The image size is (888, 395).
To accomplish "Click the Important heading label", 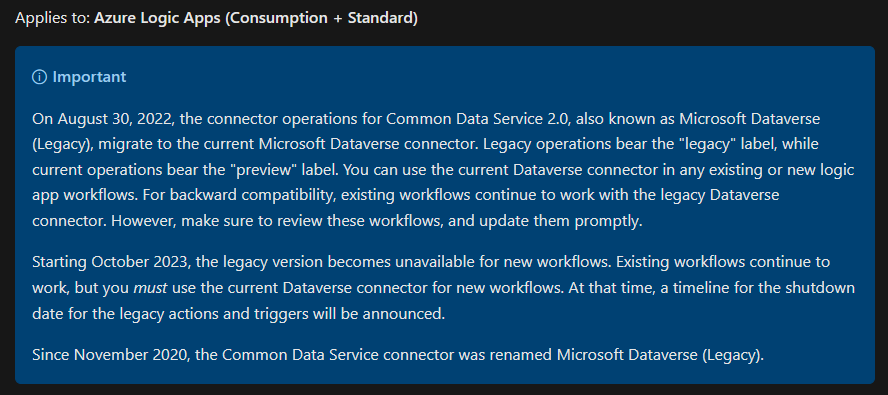I will (89, 77).
